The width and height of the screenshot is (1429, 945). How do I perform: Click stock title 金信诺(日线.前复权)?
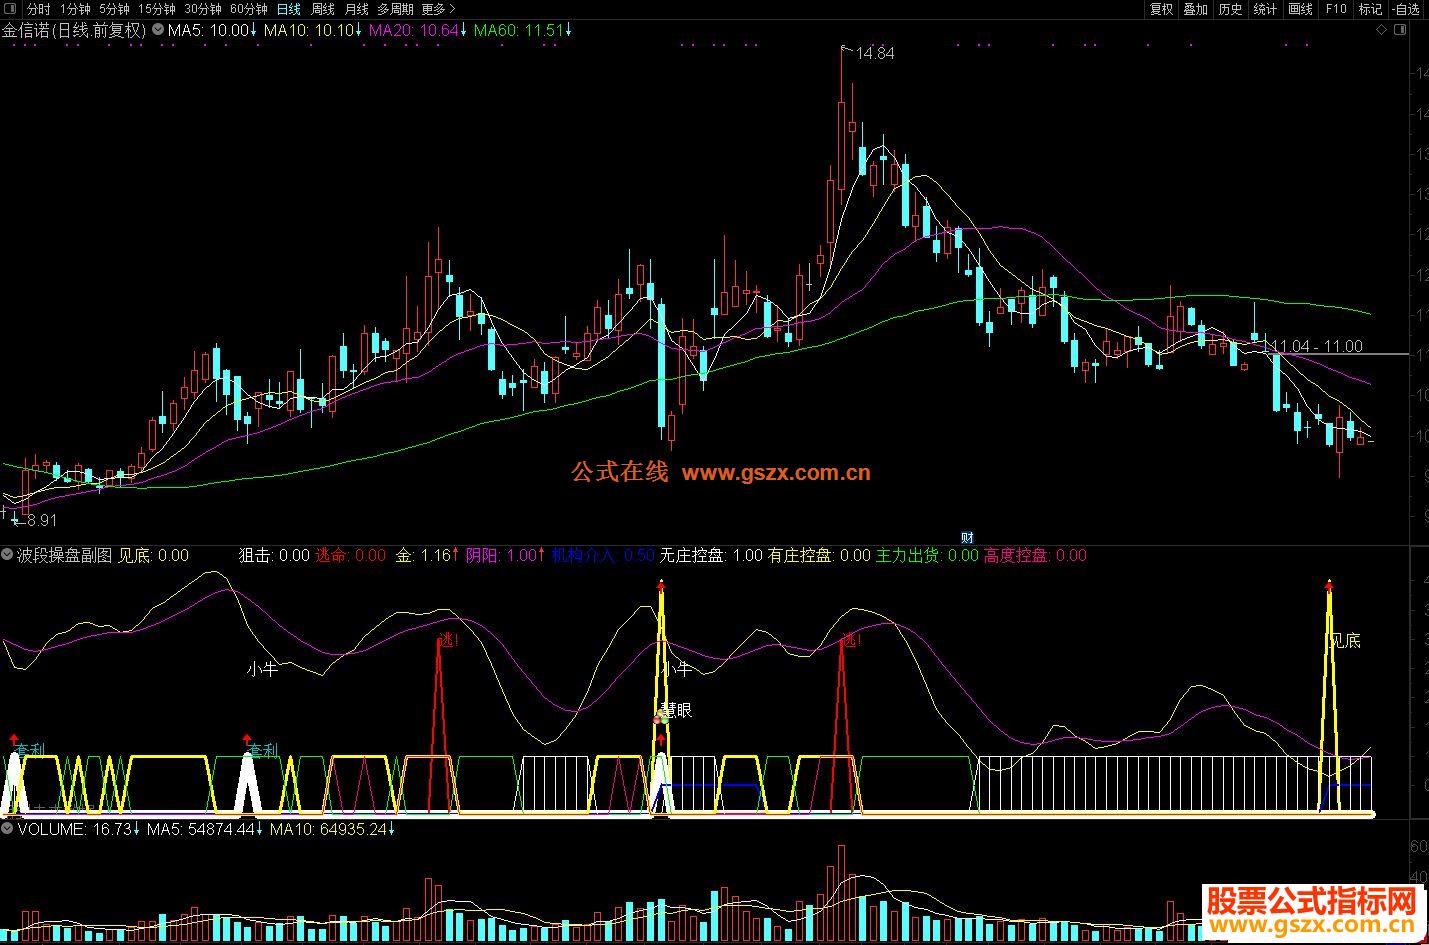coord(74,30)
